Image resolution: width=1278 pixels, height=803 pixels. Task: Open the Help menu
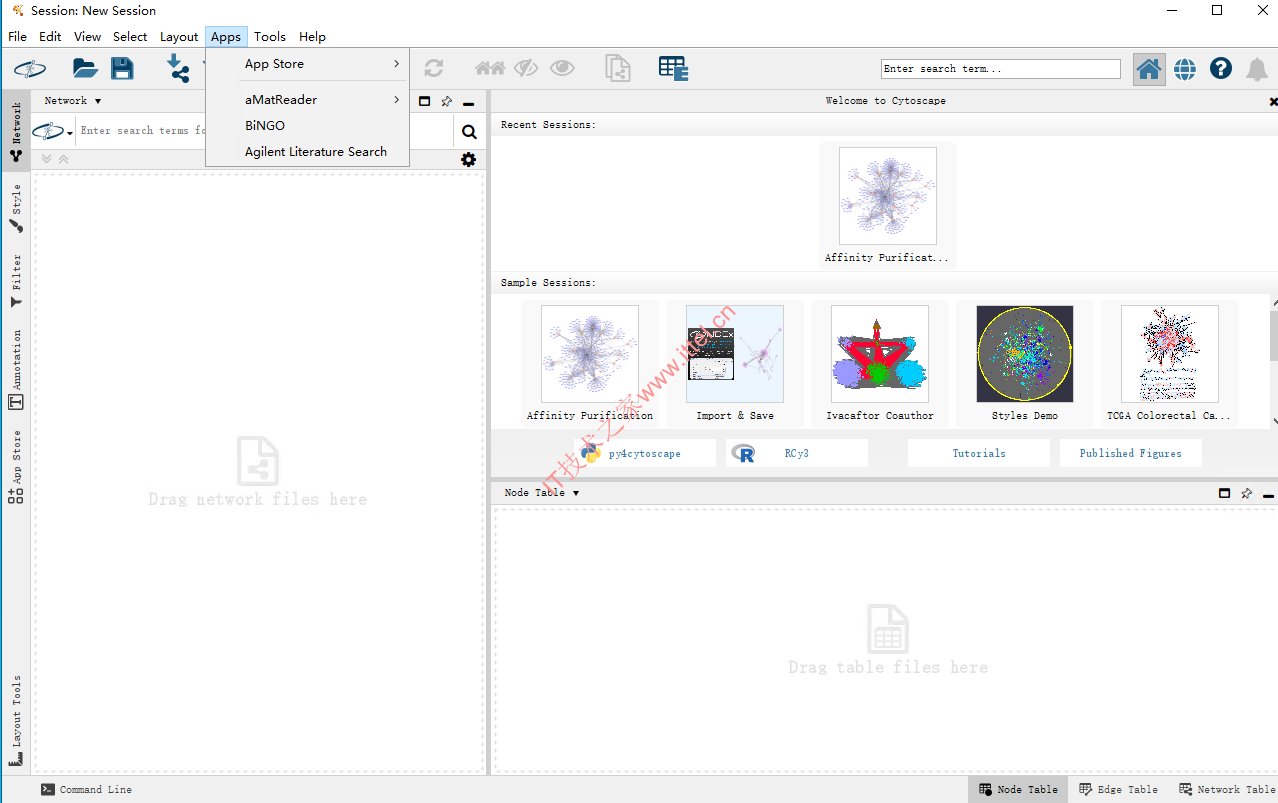[x=312, y=37]
